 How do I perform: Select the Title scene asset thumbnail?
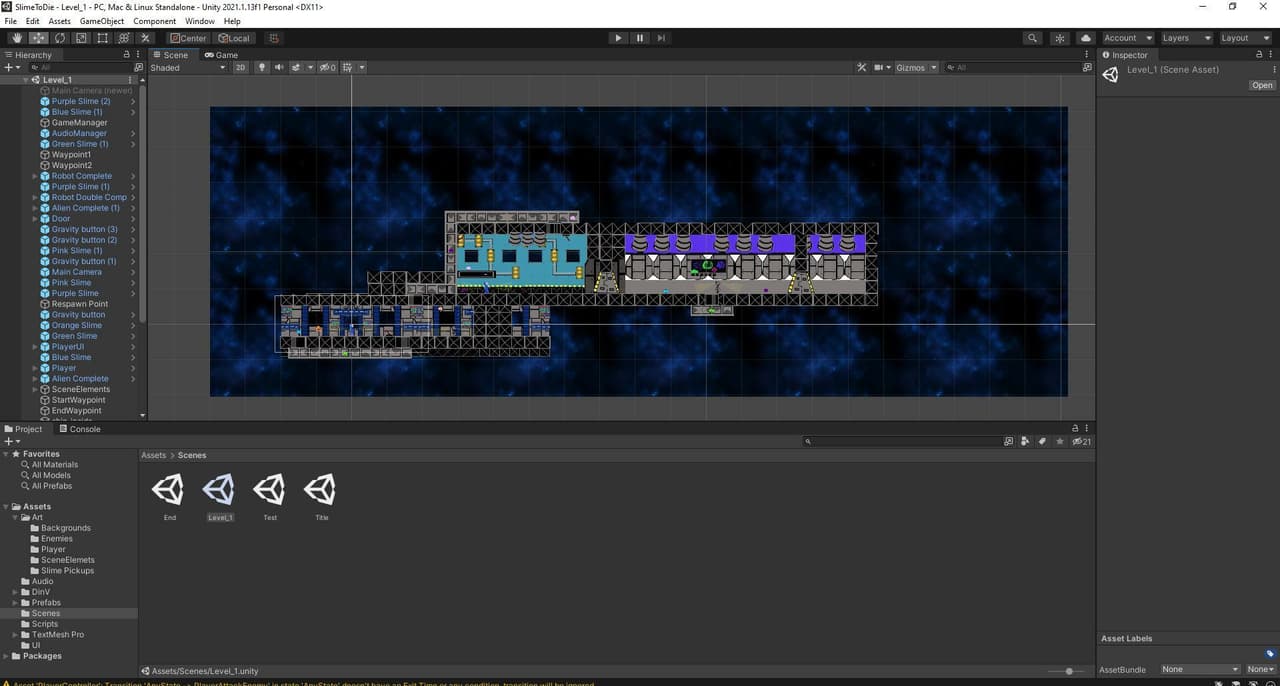321,489
